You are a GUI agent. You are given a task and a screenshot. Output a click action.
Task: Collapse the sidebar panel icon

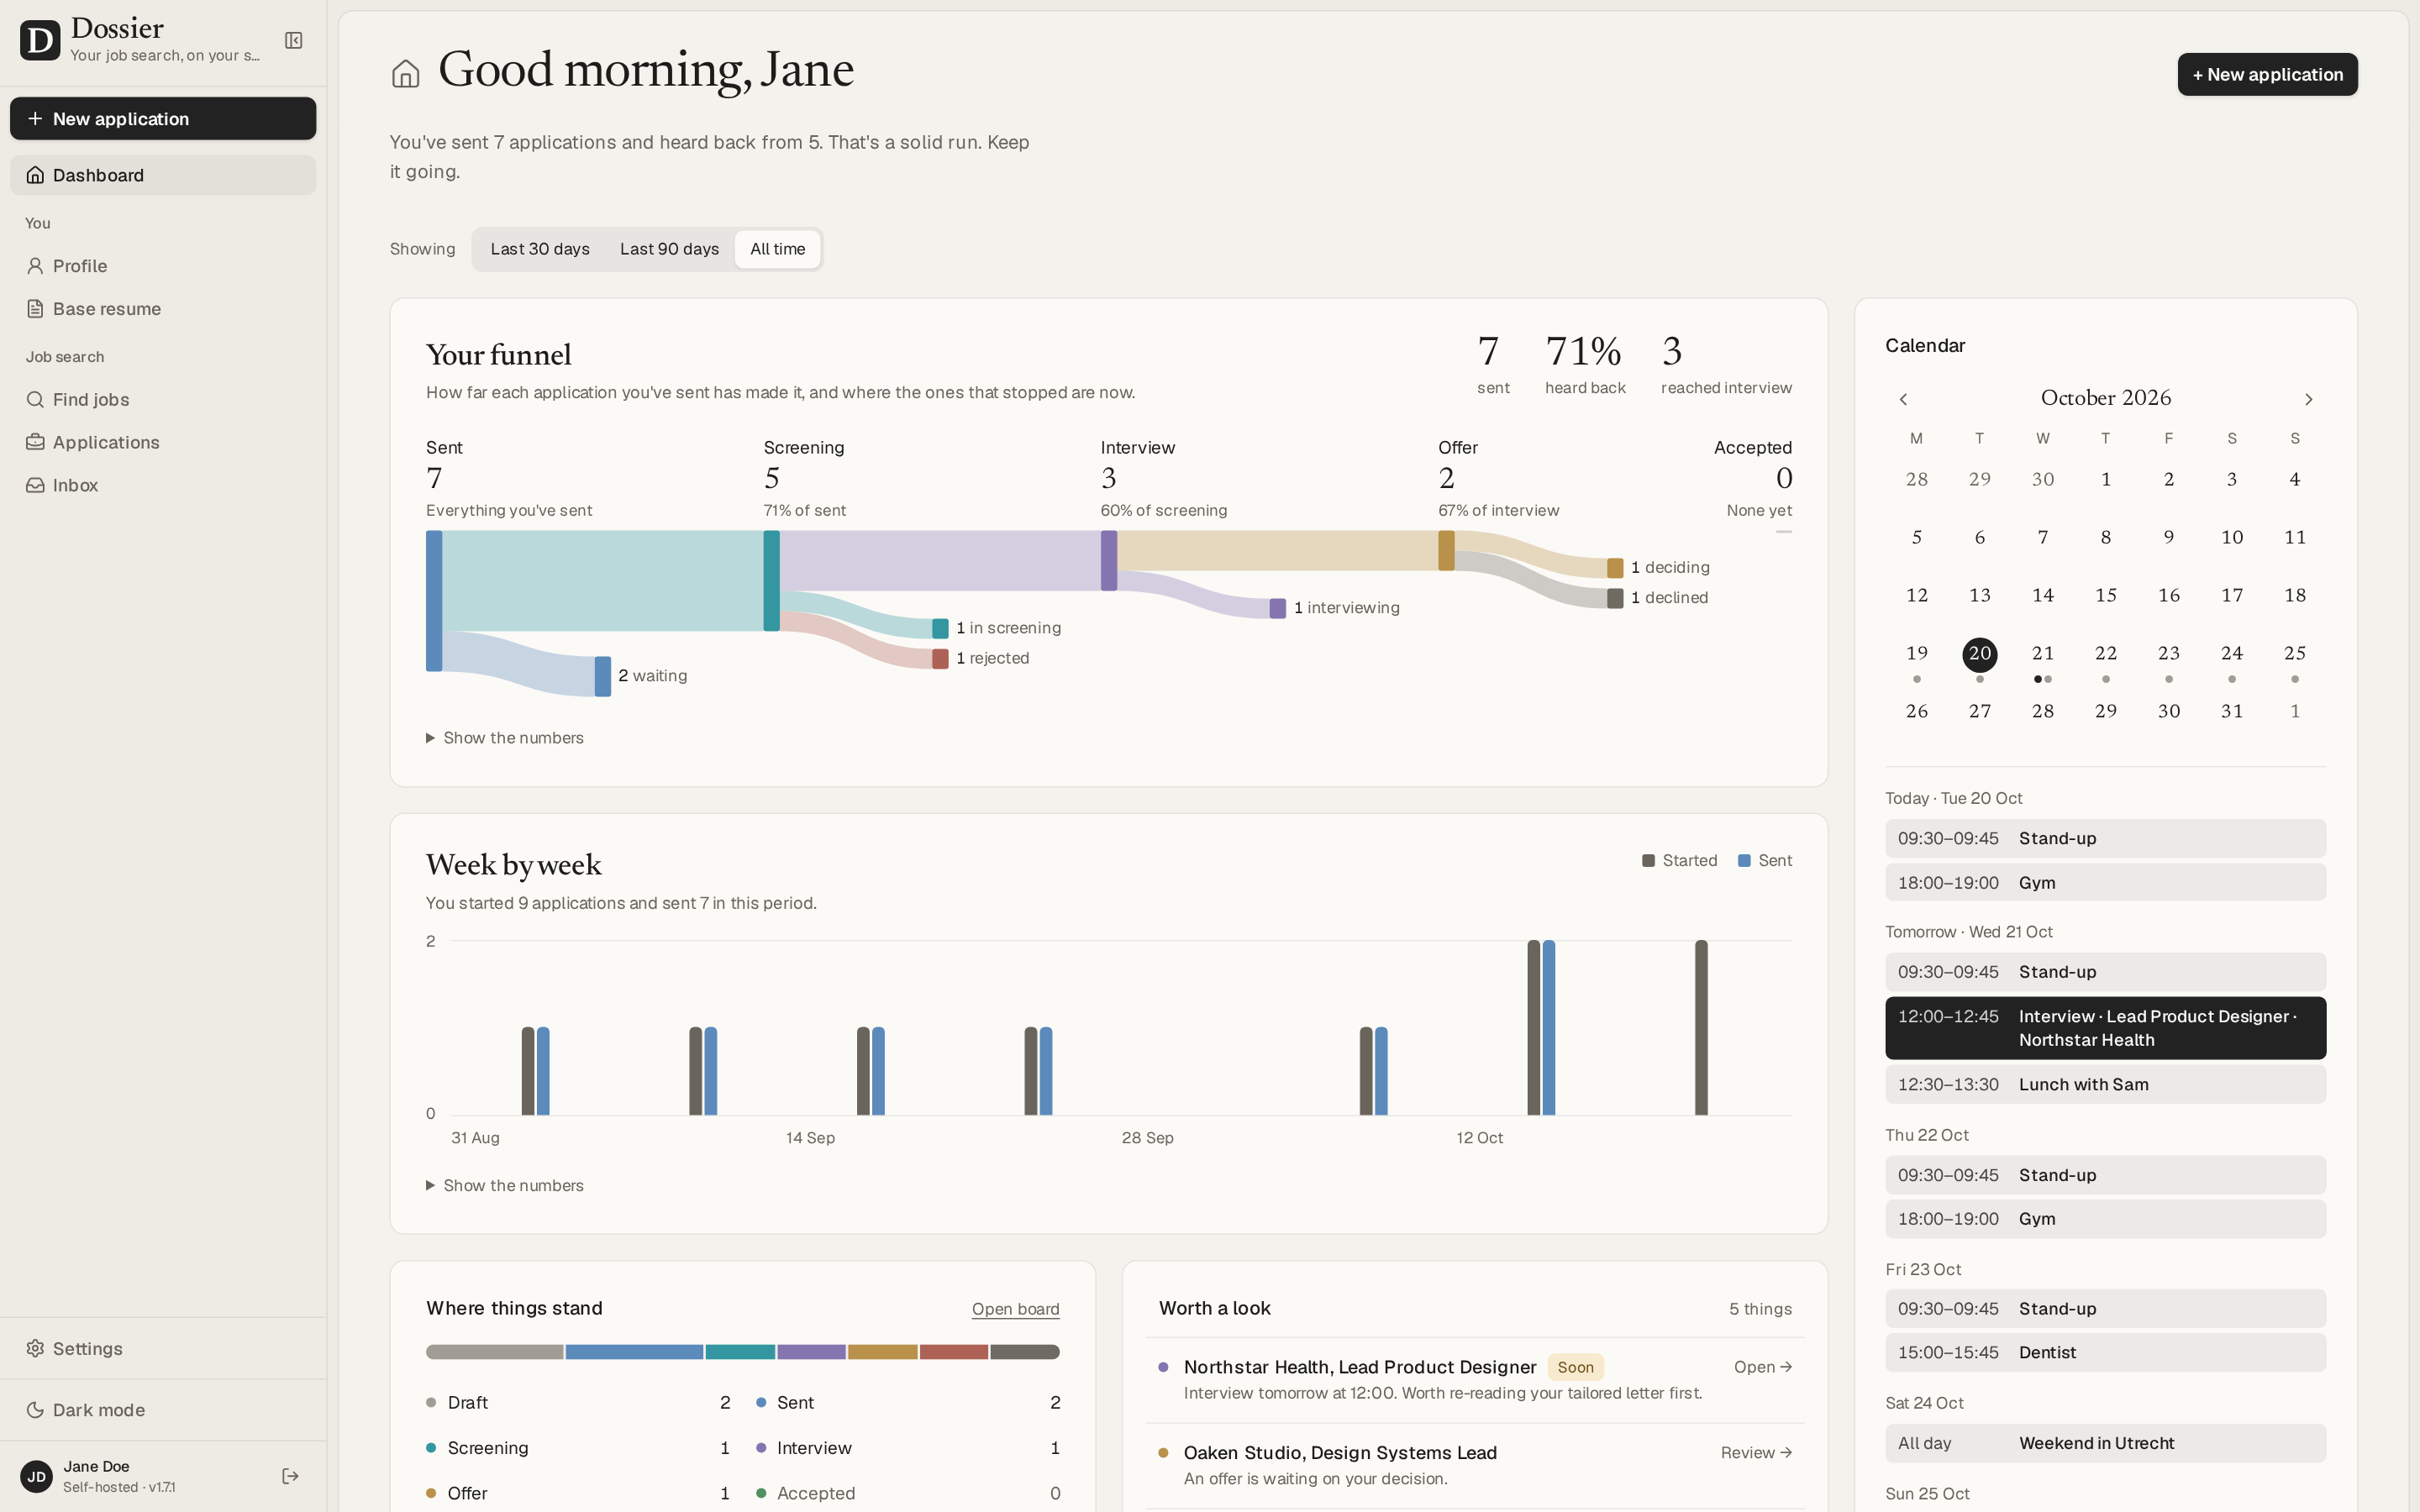pos(293,40)
